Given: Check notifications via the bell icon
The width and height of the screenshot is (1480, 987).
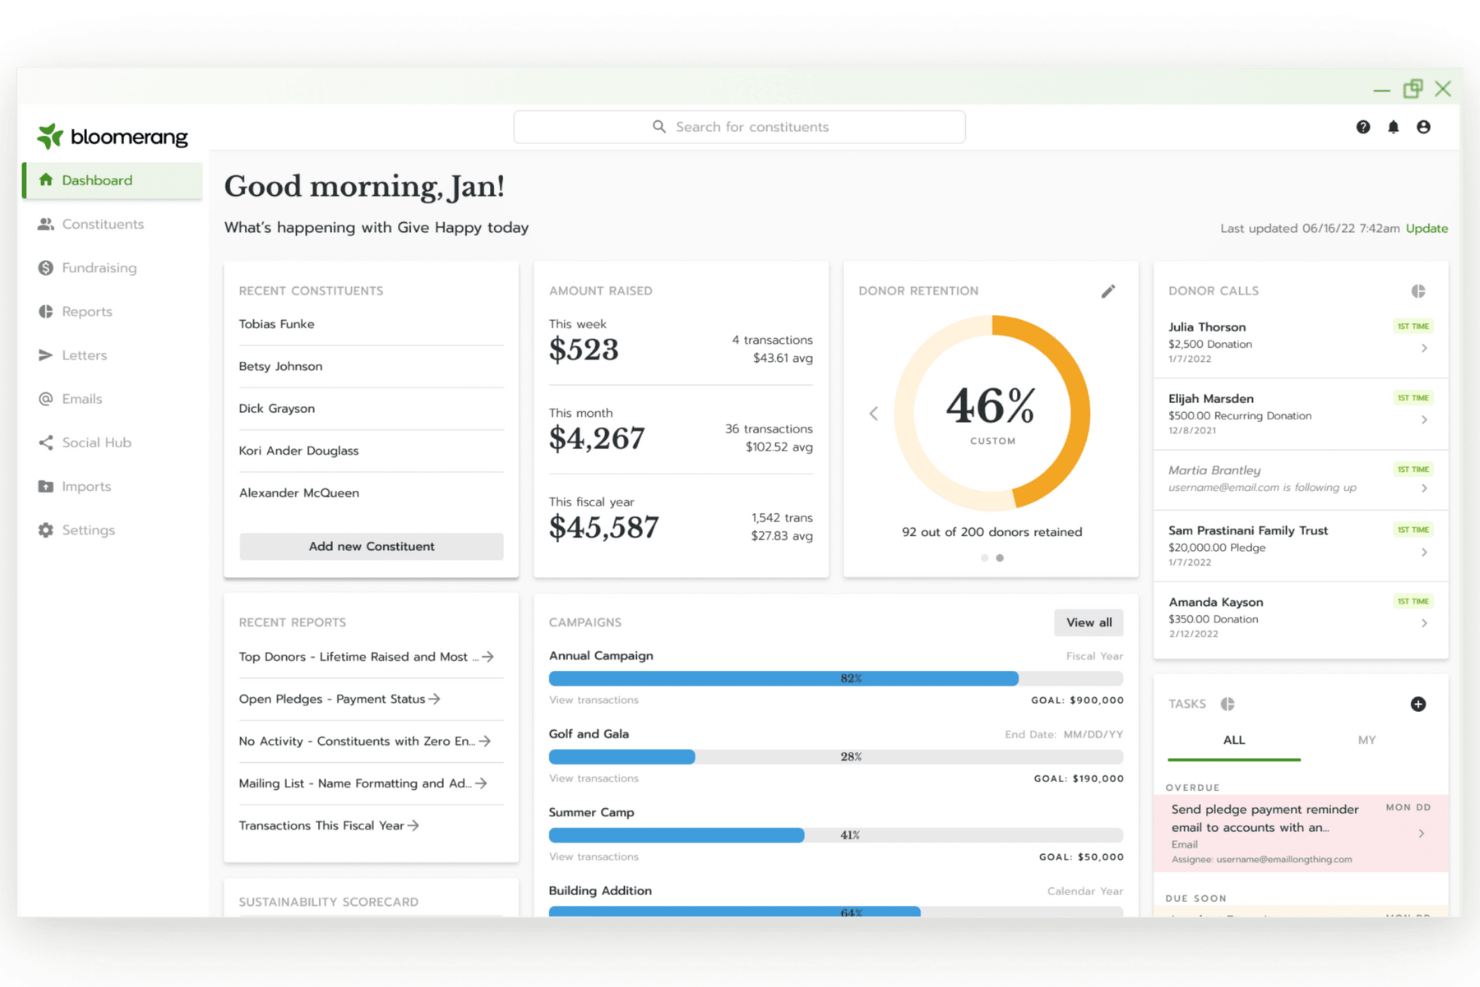Looking at the screenshot, I should 1393,126.
